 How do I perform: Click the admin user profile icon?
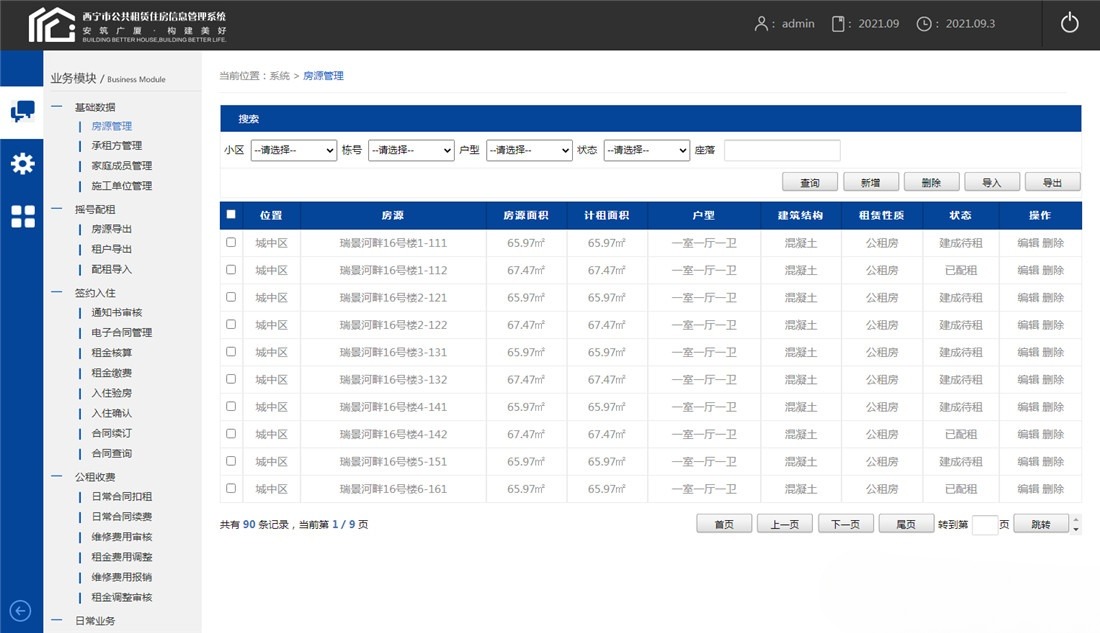[762, 23]
